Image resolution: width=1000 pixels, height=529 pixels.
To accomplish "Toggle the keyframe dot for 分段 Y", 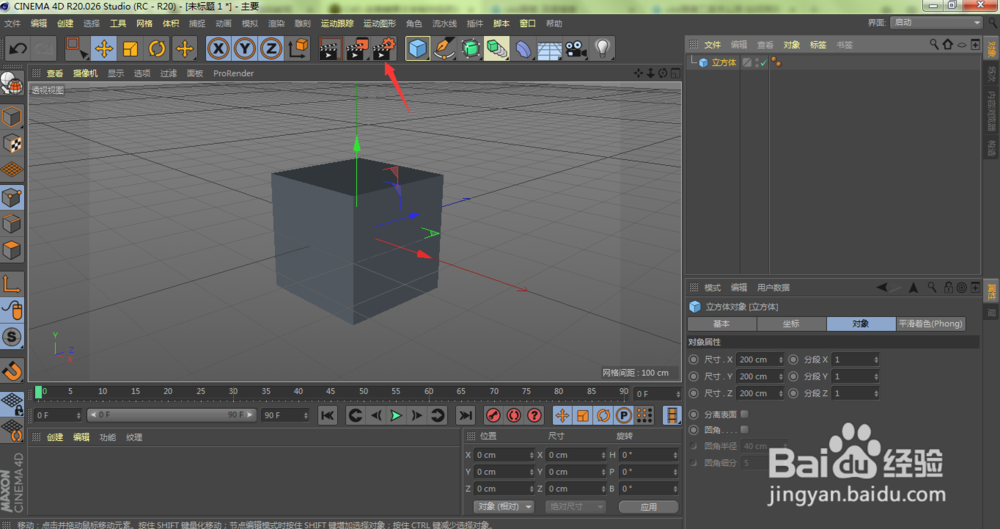I will (x=793, y=376).
